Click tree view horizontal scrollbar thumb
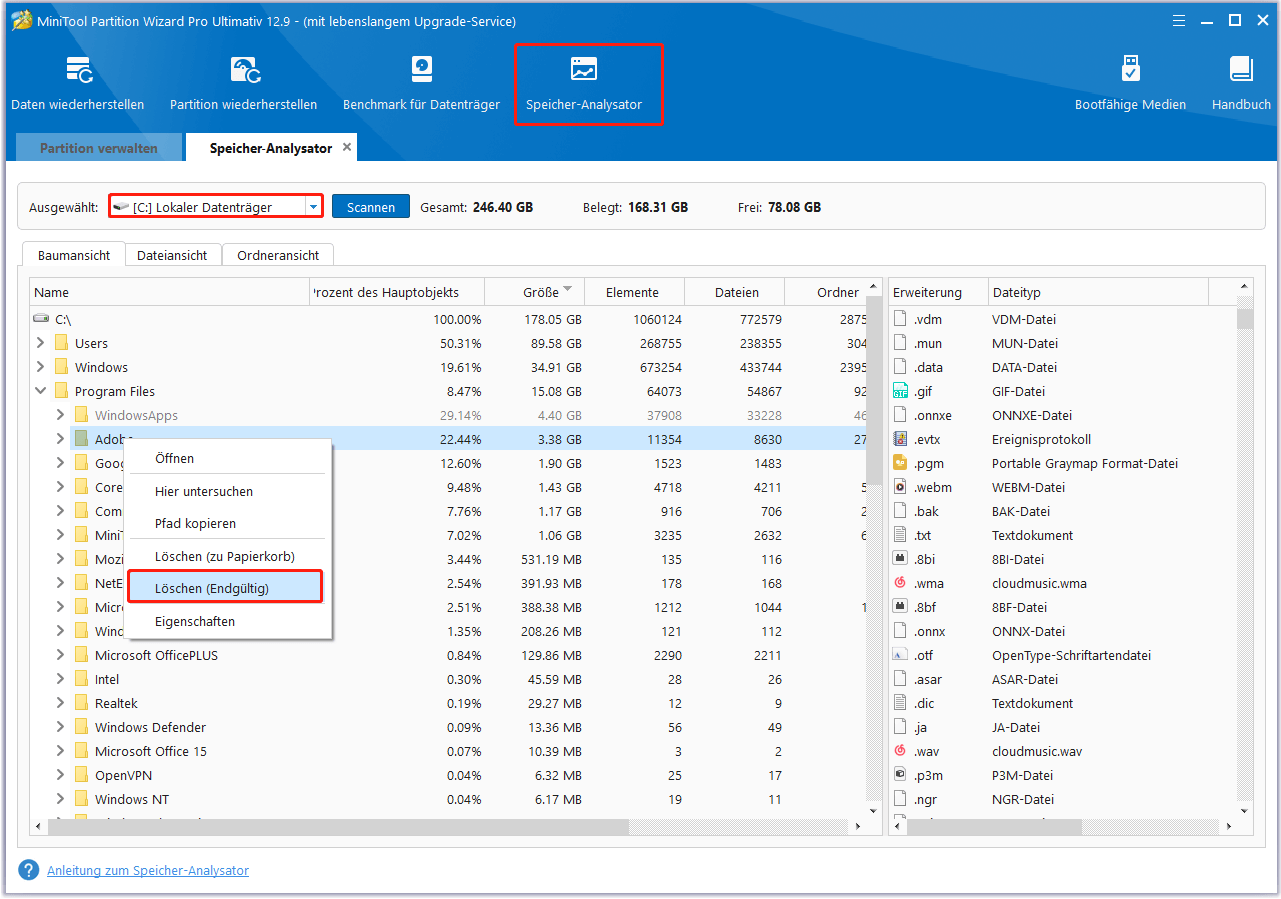Screen dimensions: 1281x899 338,827
